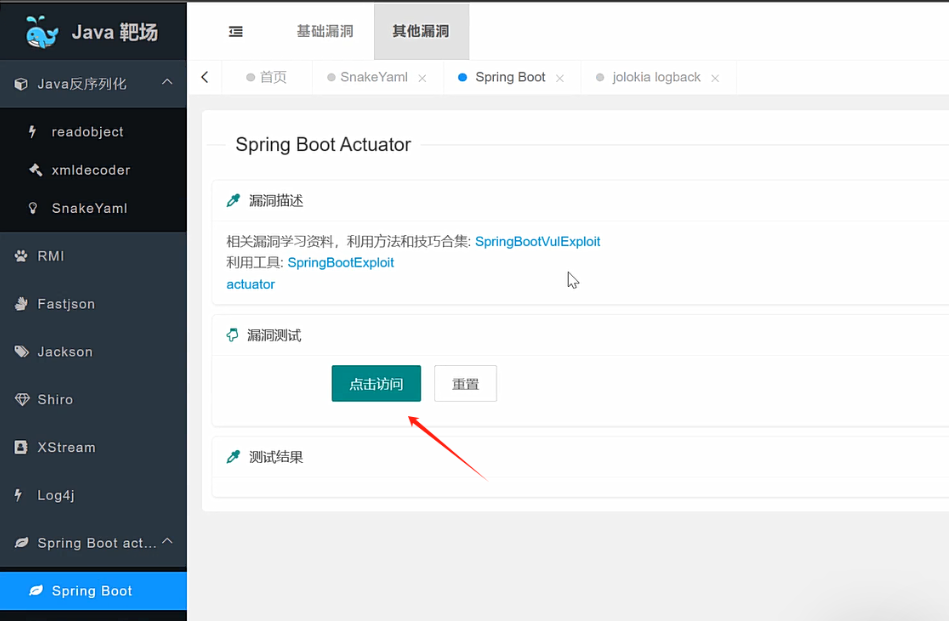Click the XStream contact icon
This screenshot has width=949, height=621.
[x=21, y=448]
